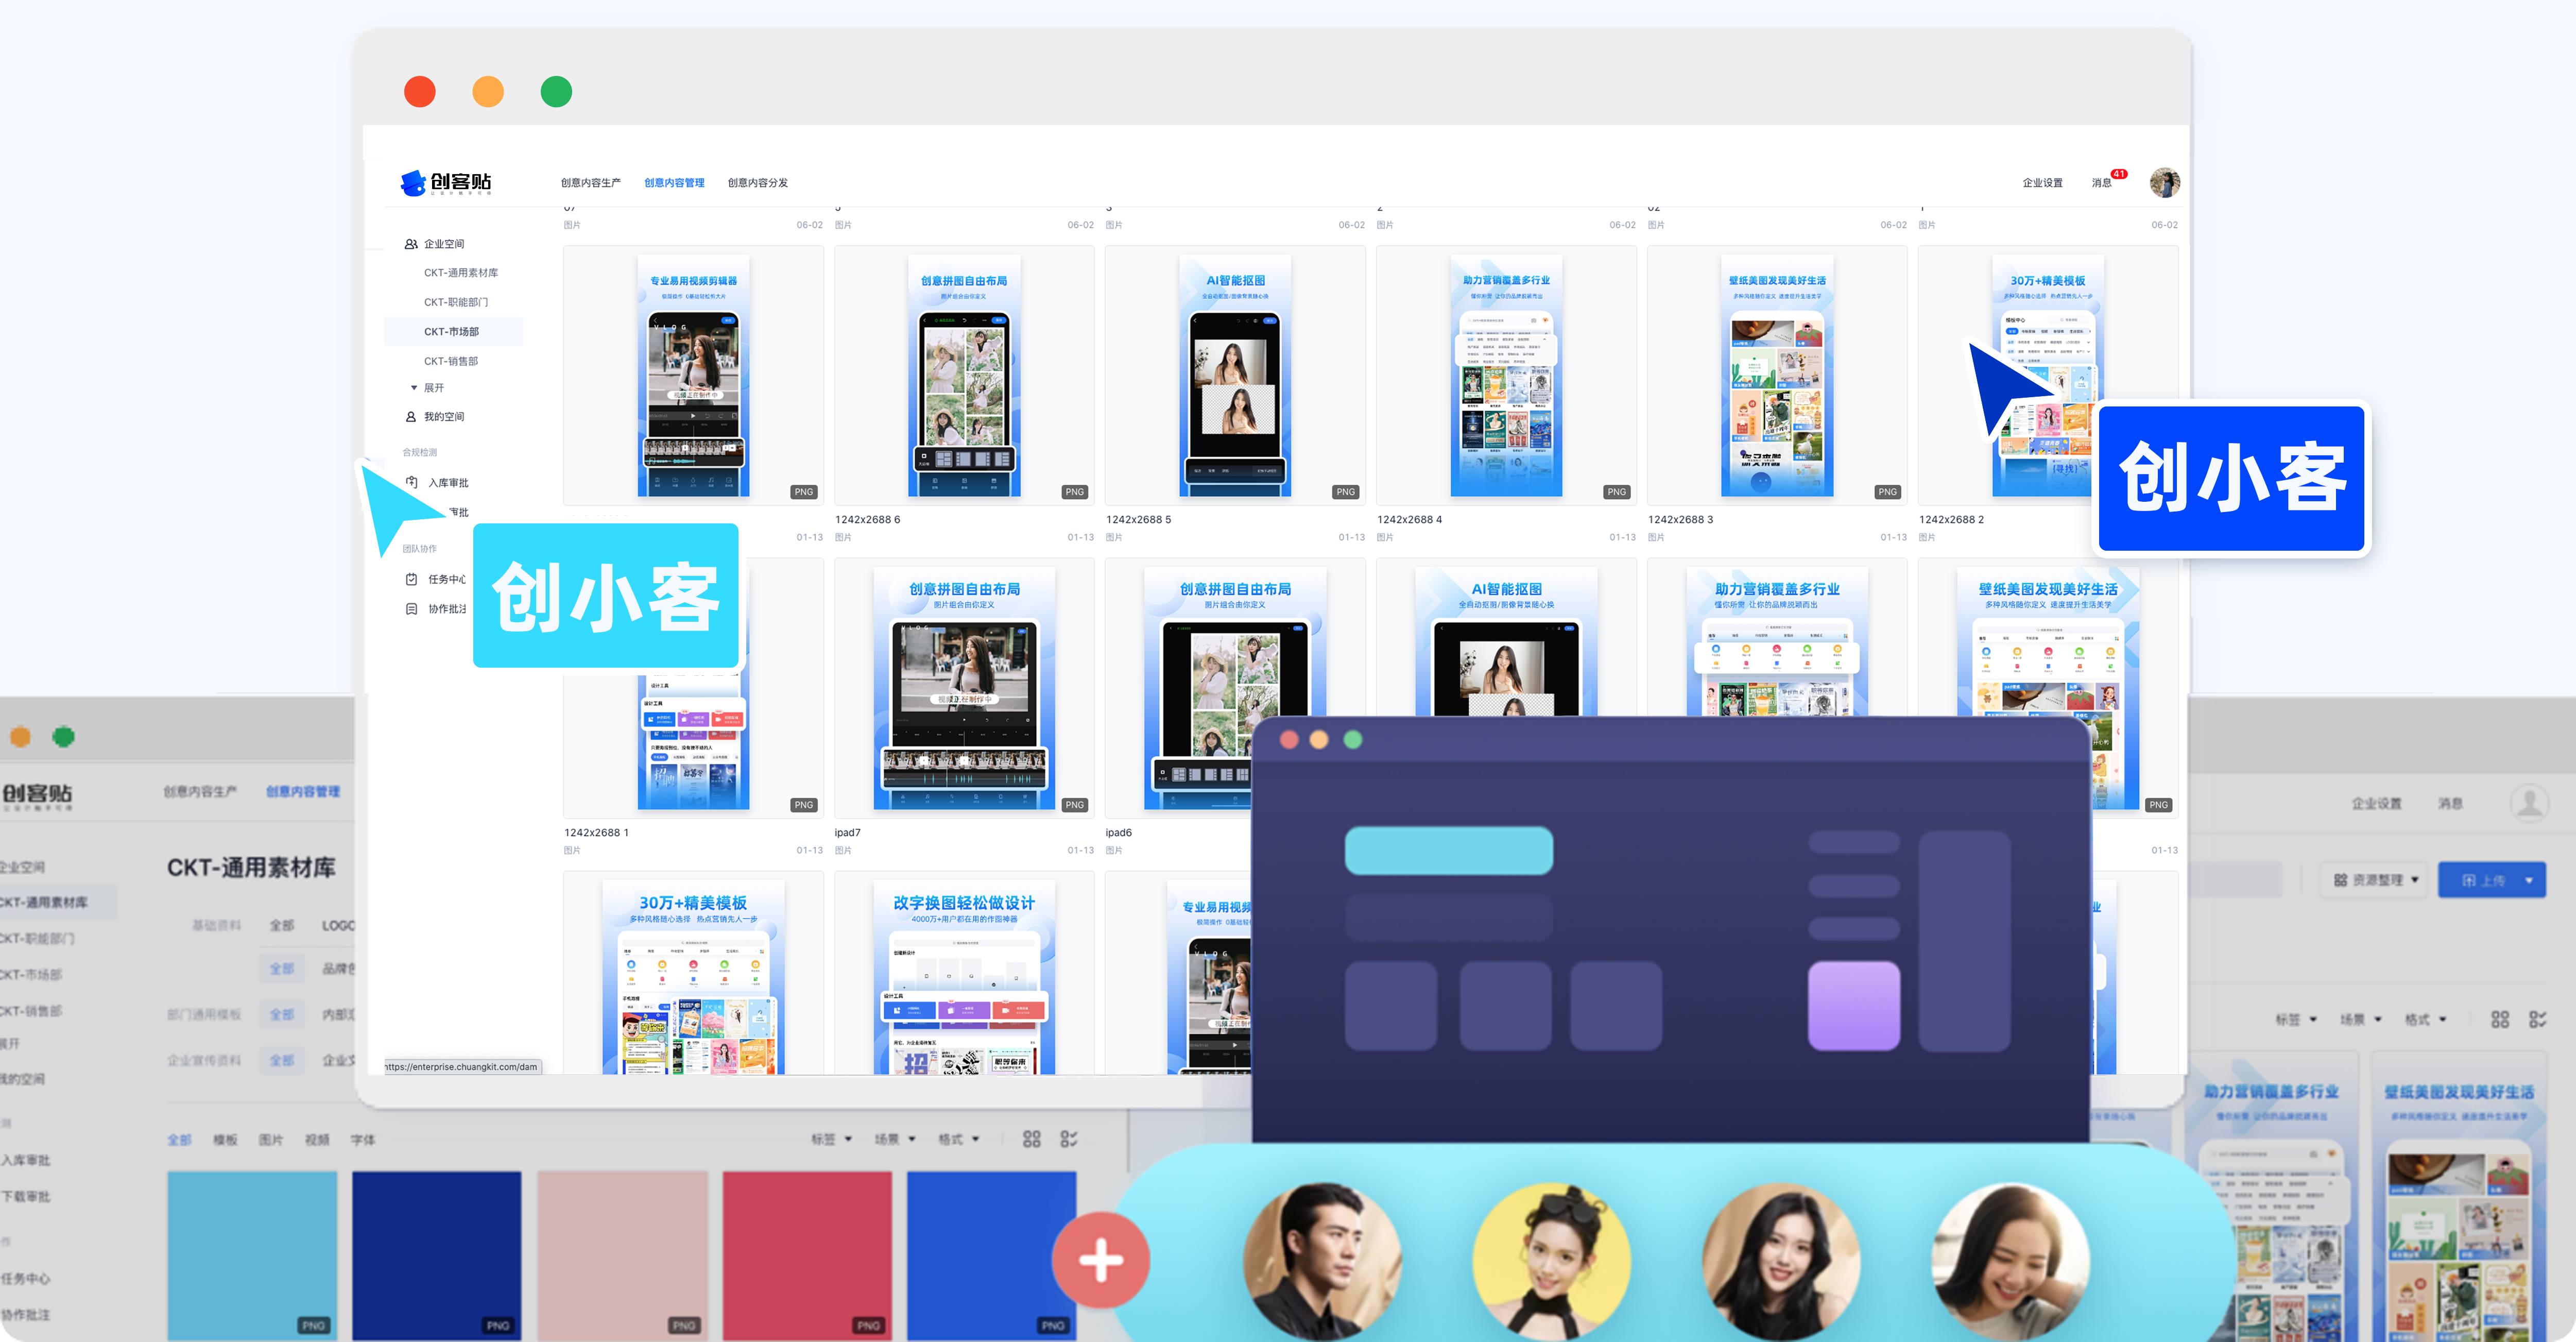This screenshot has width=2576, height=1342.
Task: Select highlighted CKT-市场部 in the sidebar
Action: click(x=451, y=332)
